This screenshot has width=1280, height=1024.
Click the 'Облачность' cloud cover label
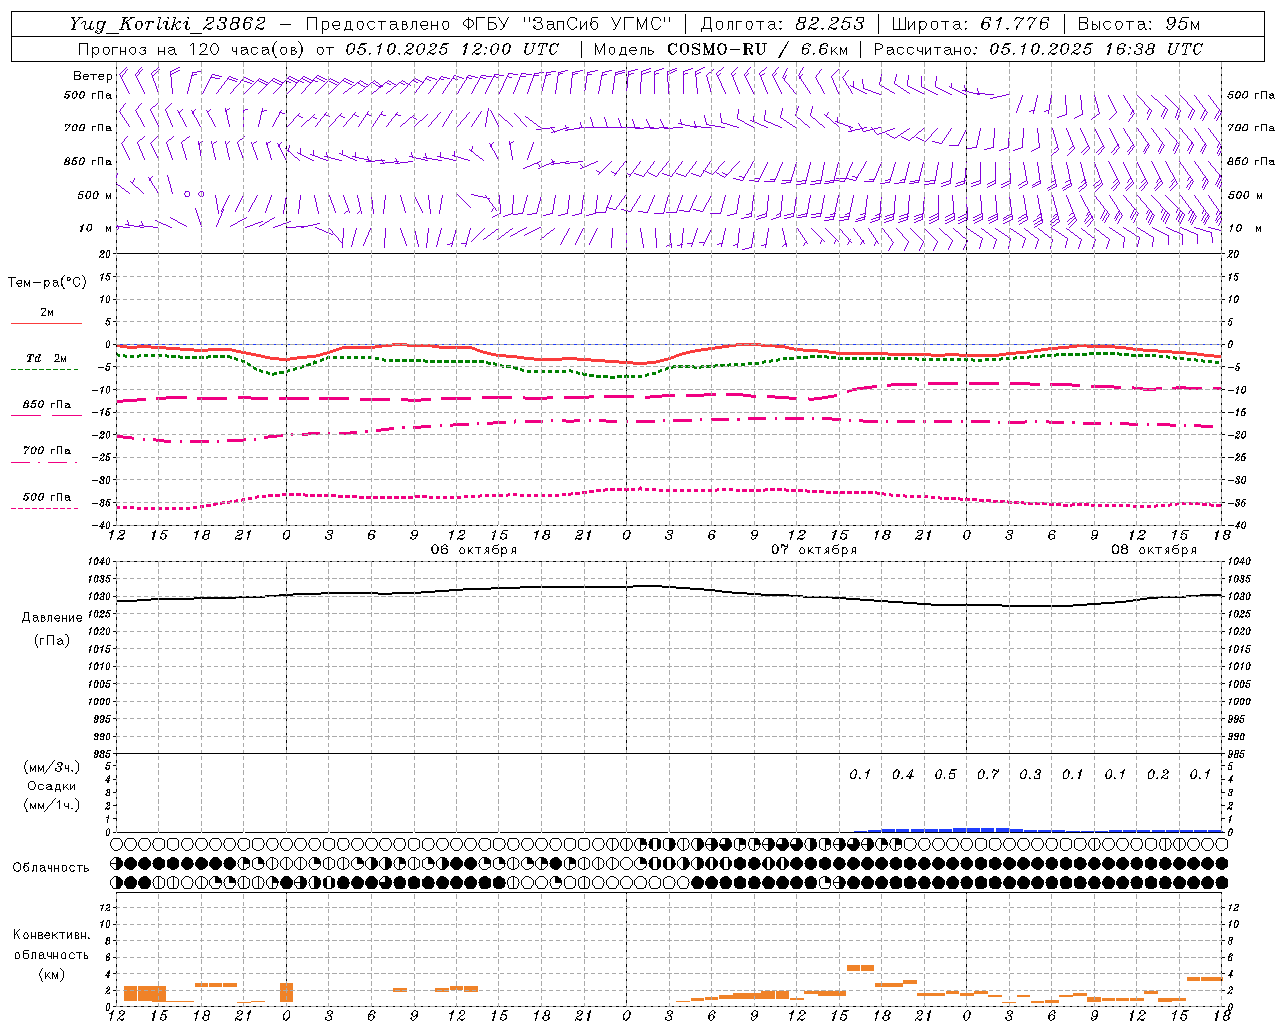pos(51,868)
